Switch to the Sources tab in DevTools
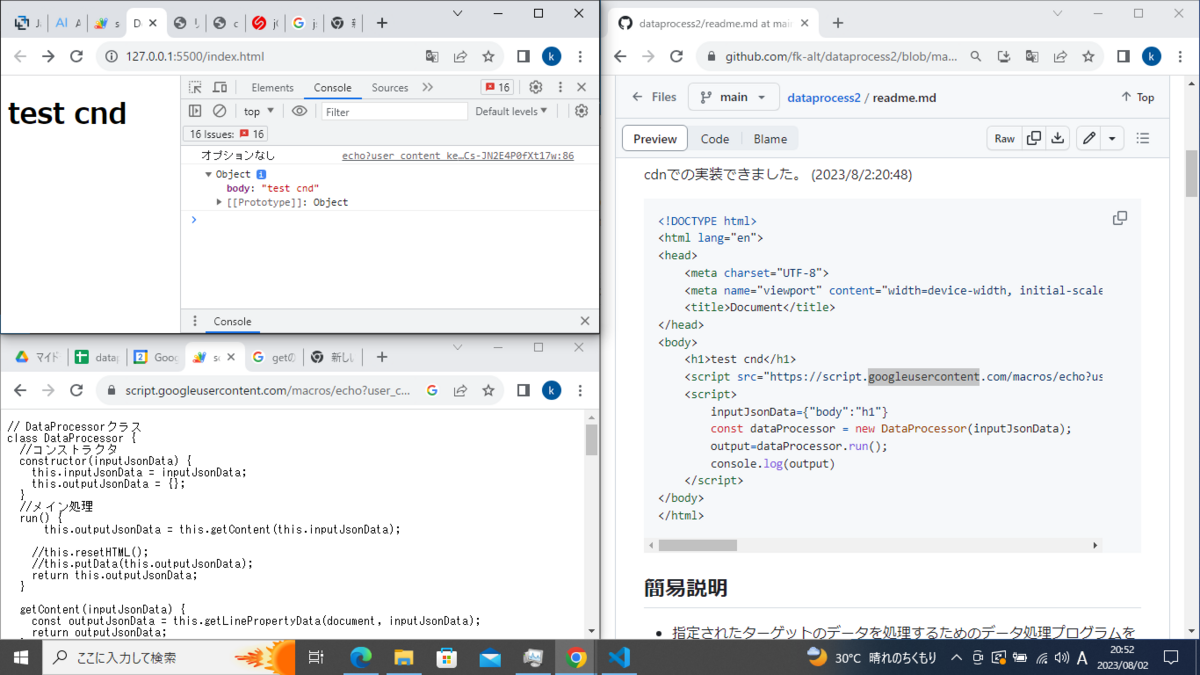Screen dimensions: 1200x675 coord(389,87)
